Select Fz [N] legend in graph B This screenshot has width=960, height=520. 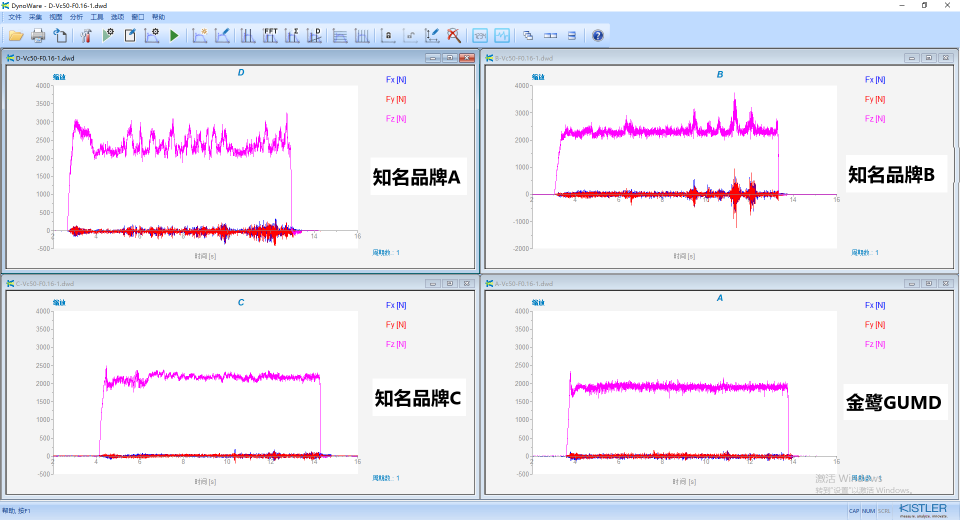pyautogui.click(x=875, y=119)
